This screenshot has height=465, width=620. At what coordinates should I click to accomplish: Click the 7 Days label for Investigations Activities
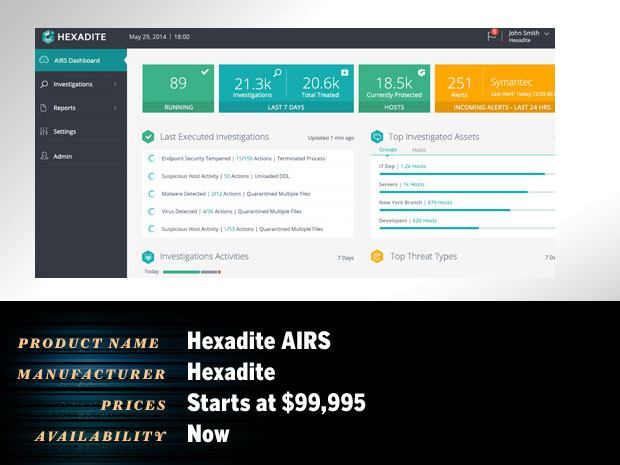[346, 258]
